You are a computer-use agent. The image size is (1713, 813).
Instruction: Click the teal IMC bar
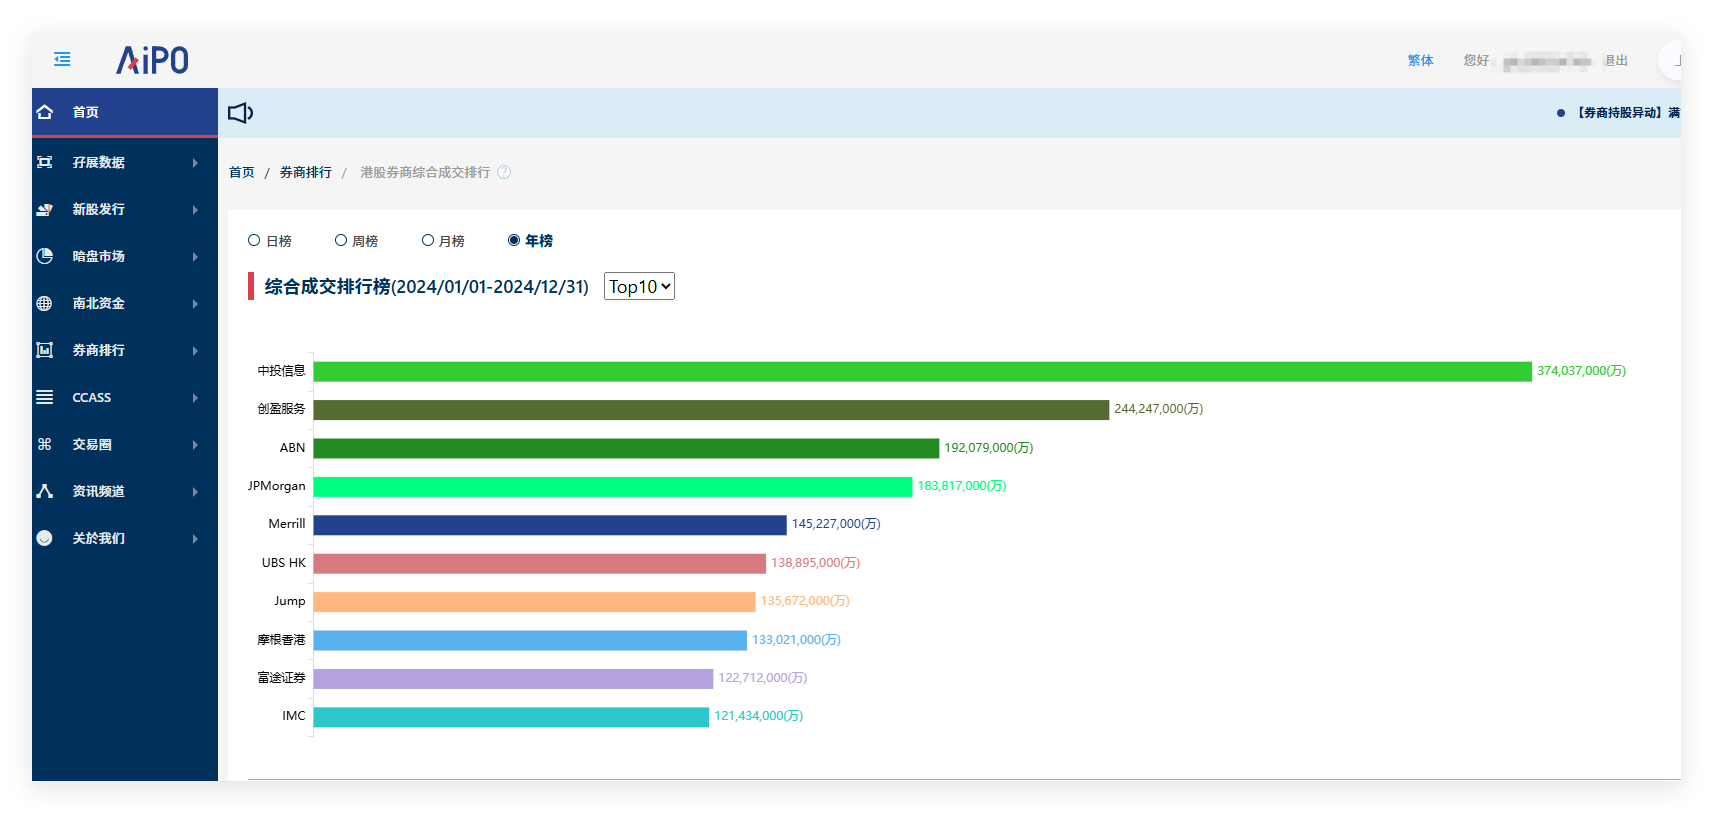511,716
